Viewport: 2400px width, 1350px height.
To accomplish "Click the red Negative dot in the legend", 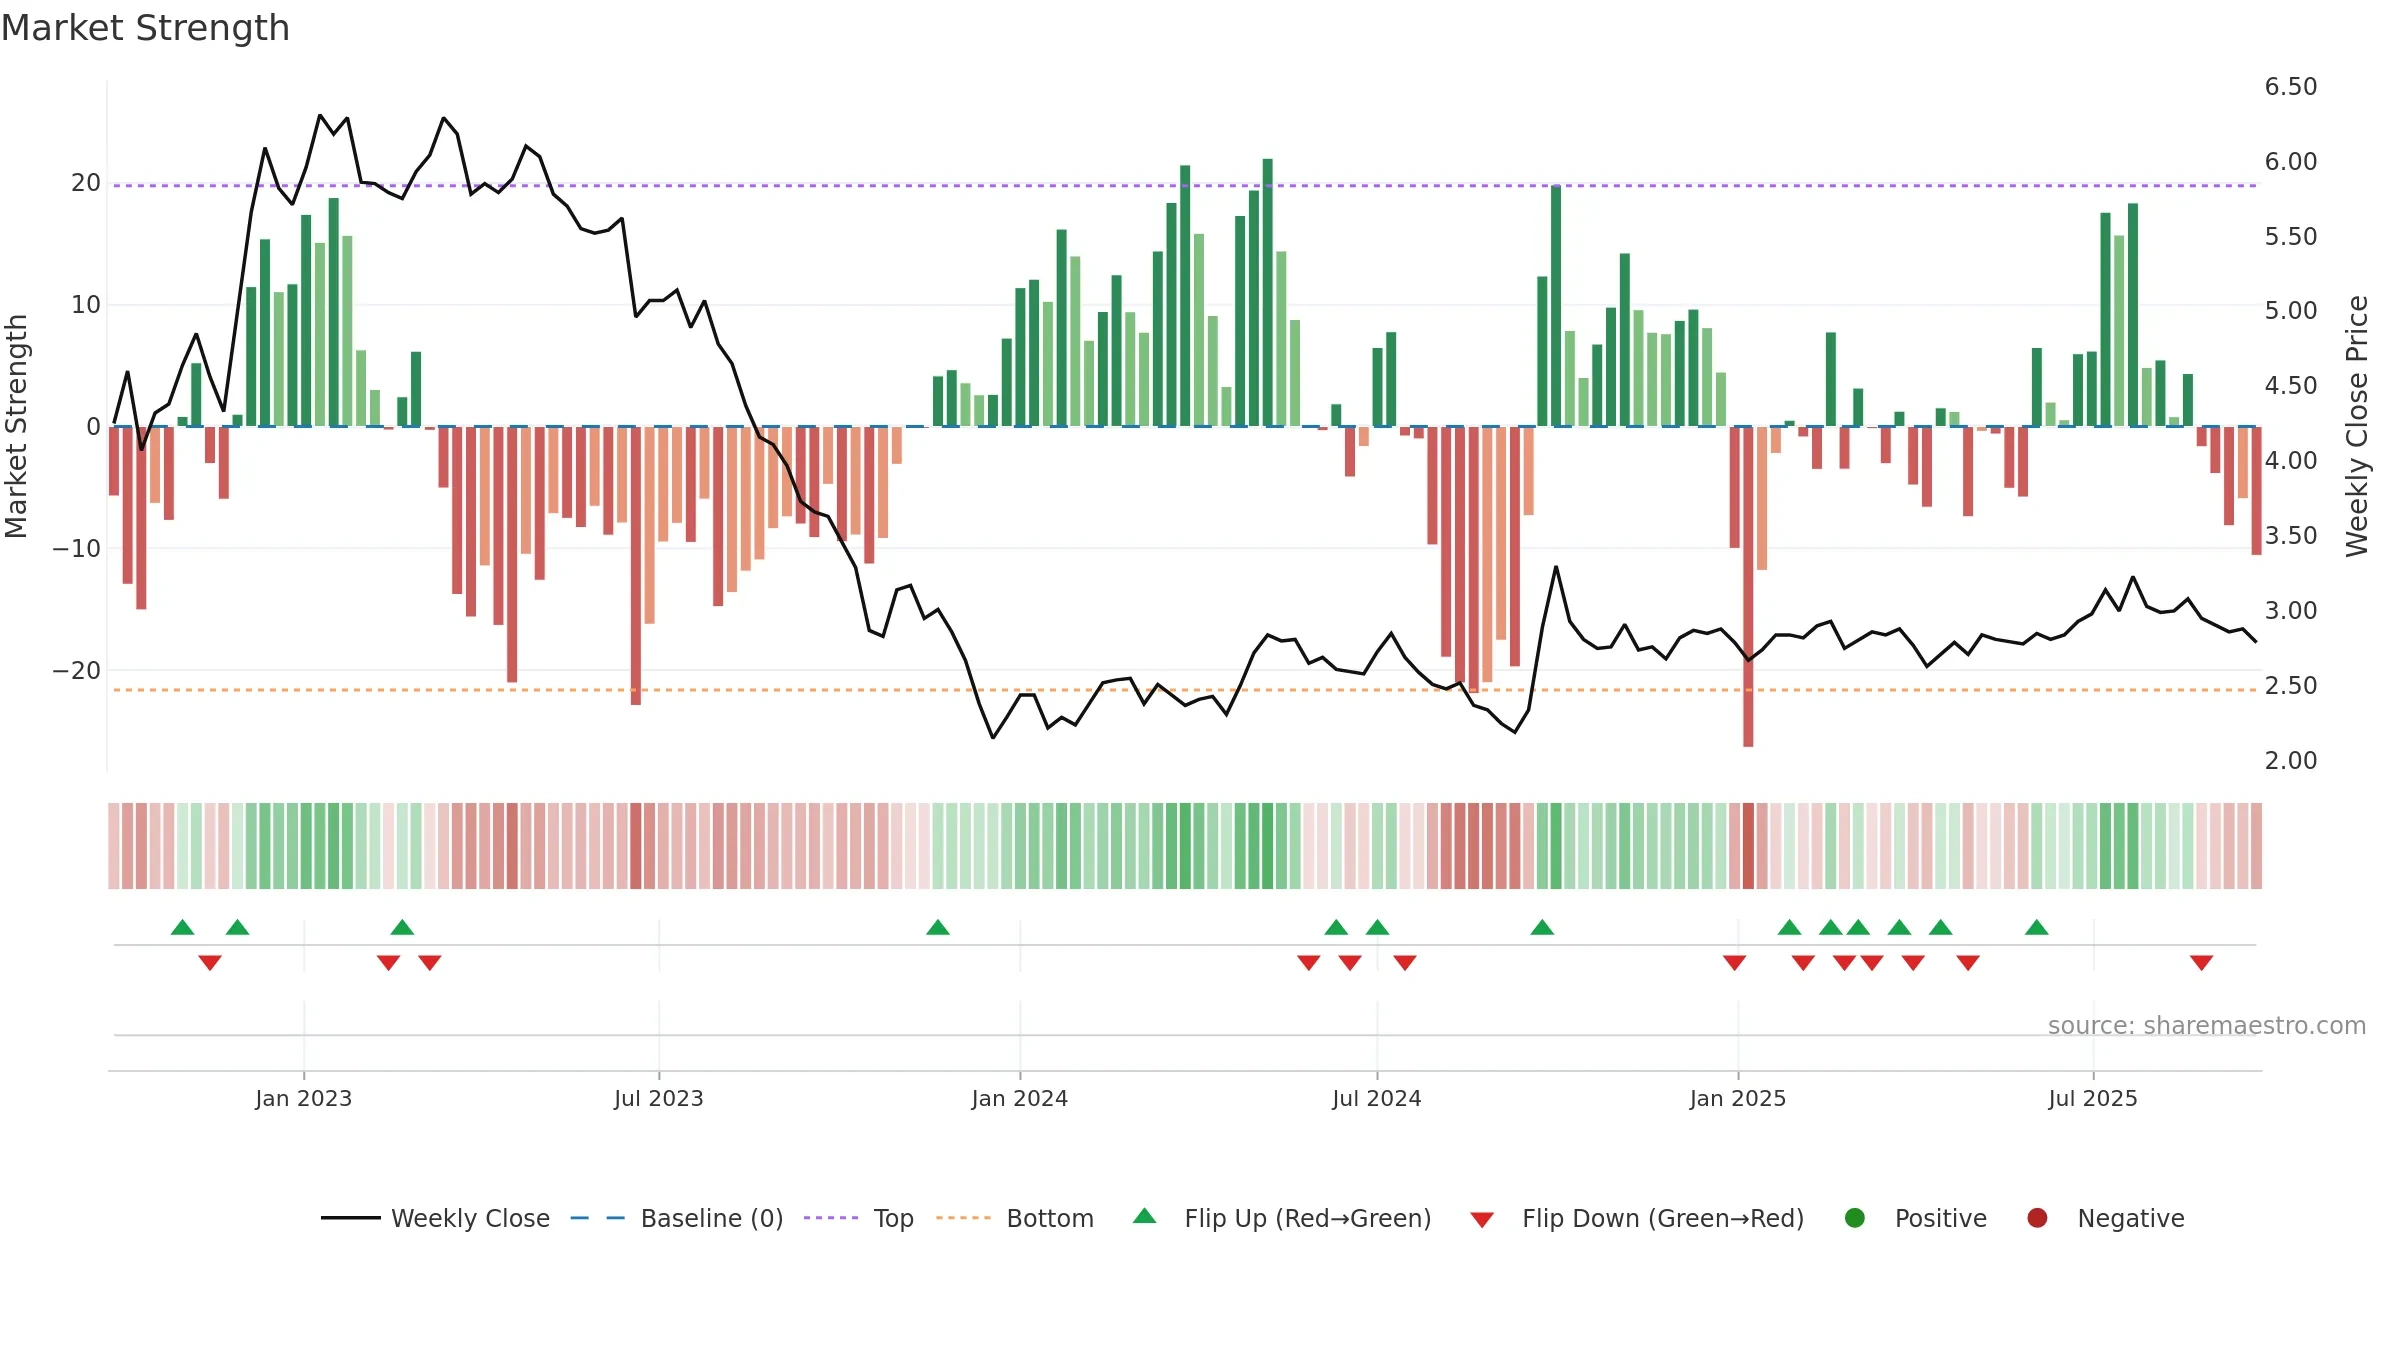I will tap(2037, 1218).
